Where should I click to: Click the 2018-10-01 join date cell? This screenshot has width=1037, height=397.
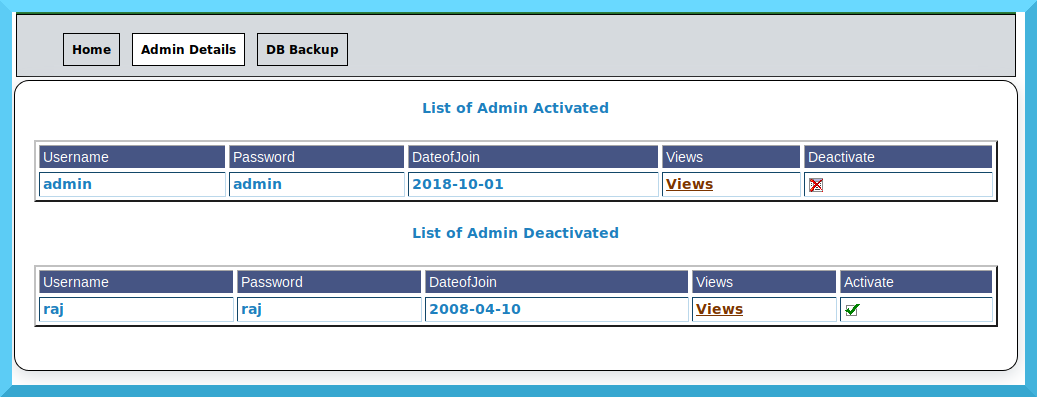533,185
